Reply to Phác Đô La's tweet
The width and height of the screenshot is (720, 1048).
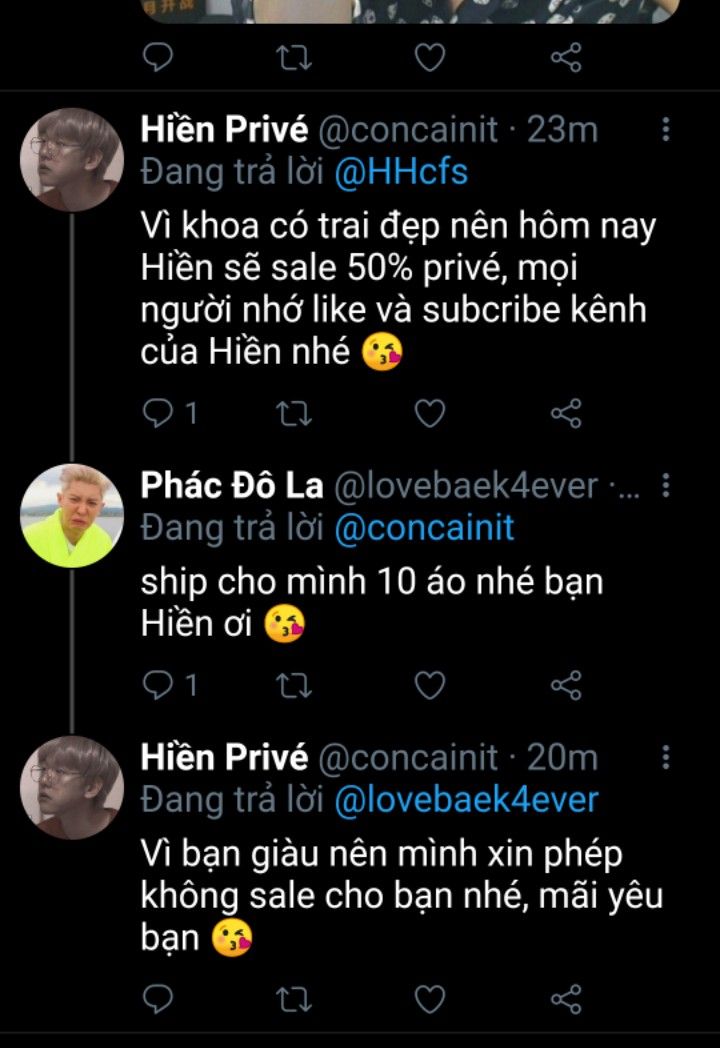[x=159, y=685]
